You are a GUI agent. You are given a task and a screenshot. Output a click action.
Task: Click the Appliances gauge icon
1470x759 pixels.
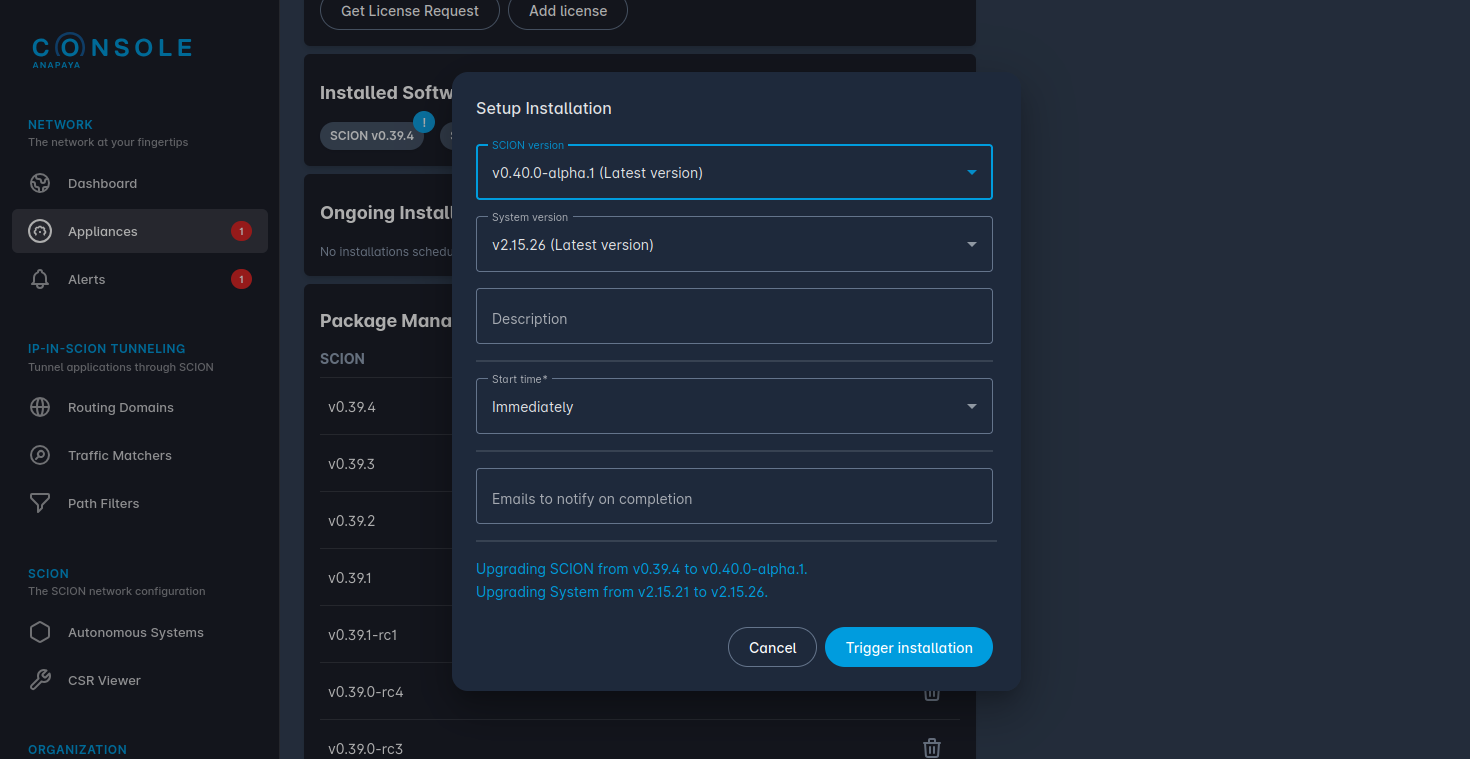click(x=40, y=231)
